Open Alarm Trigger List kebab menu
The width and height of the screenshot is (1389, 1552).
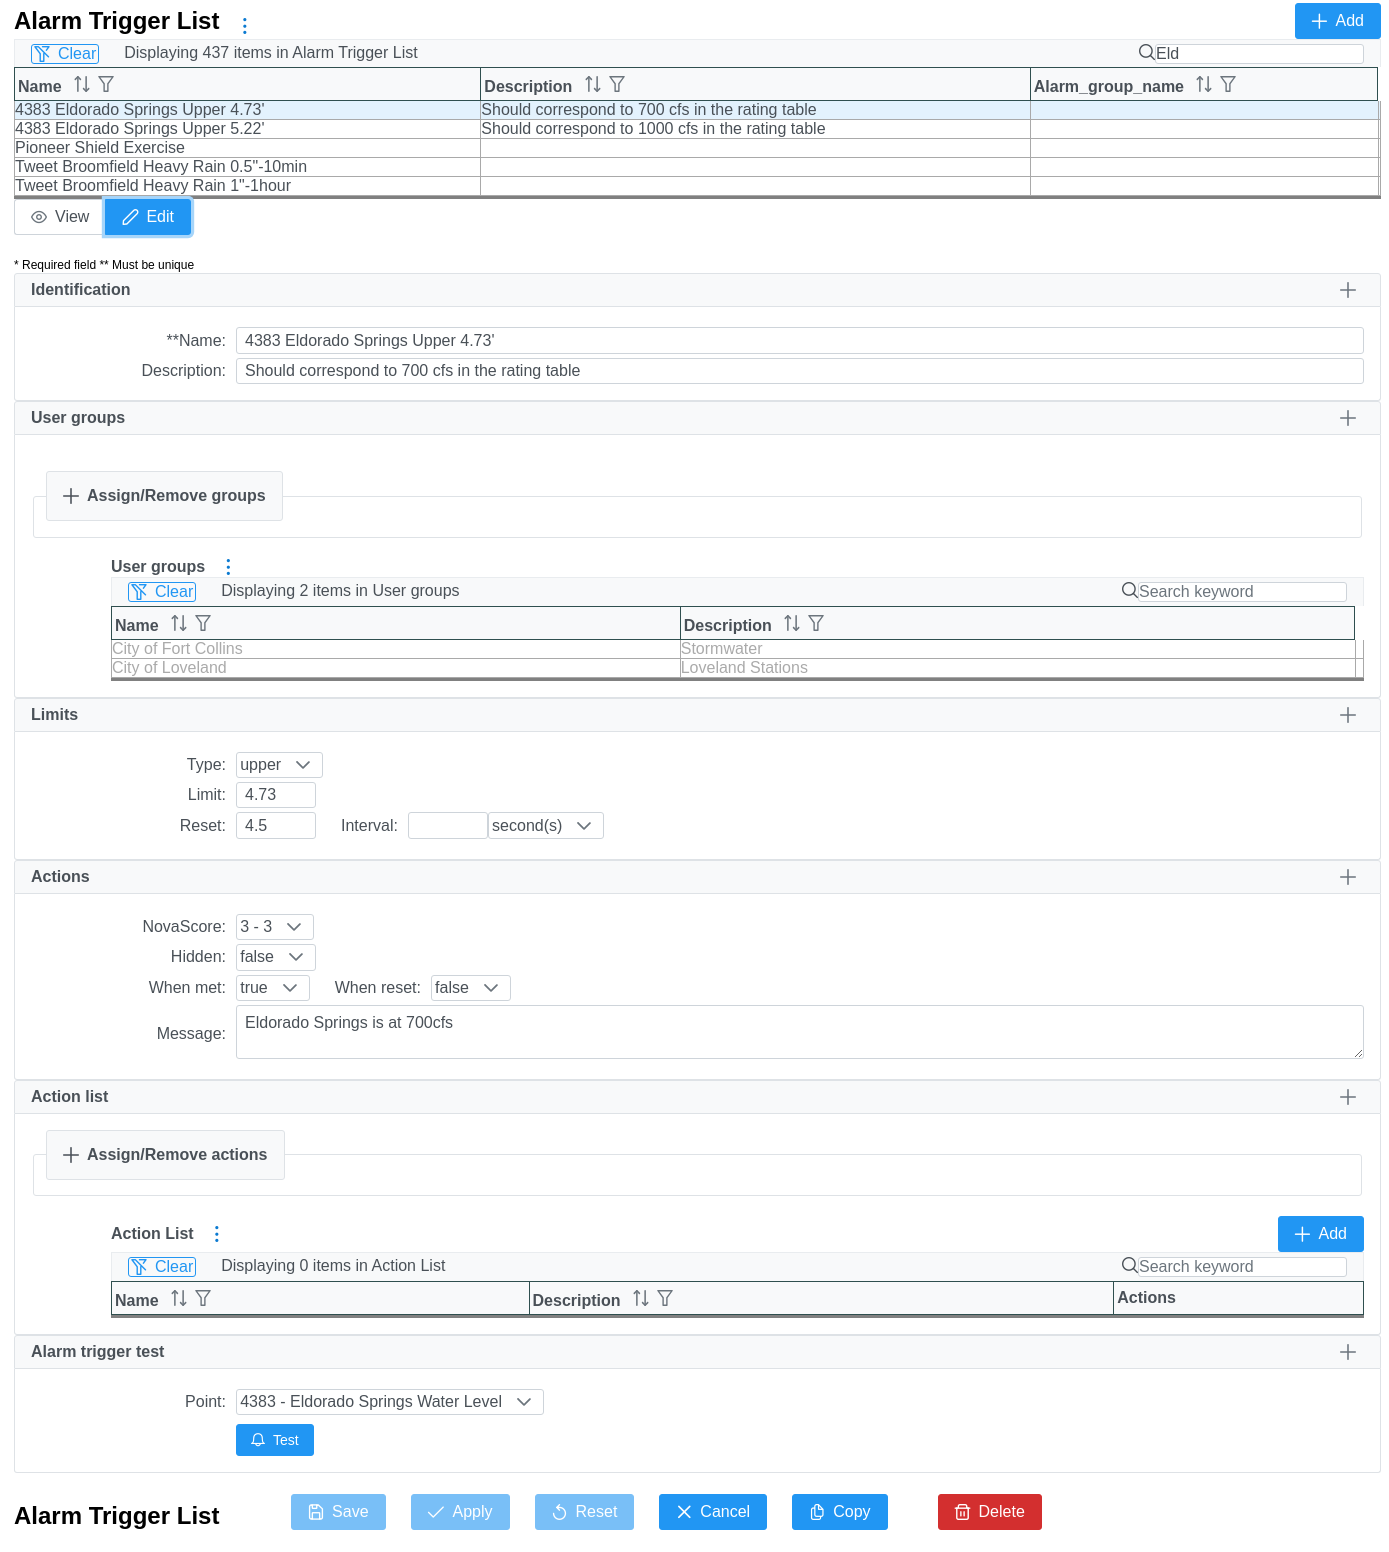(x=245, y=25)
